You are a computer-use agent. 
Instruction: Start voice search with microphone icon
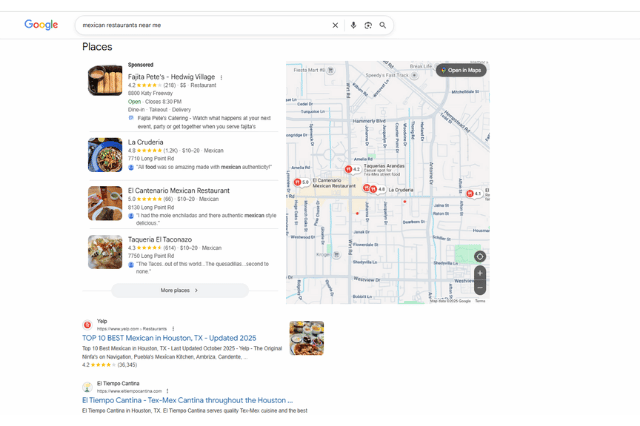353,25
